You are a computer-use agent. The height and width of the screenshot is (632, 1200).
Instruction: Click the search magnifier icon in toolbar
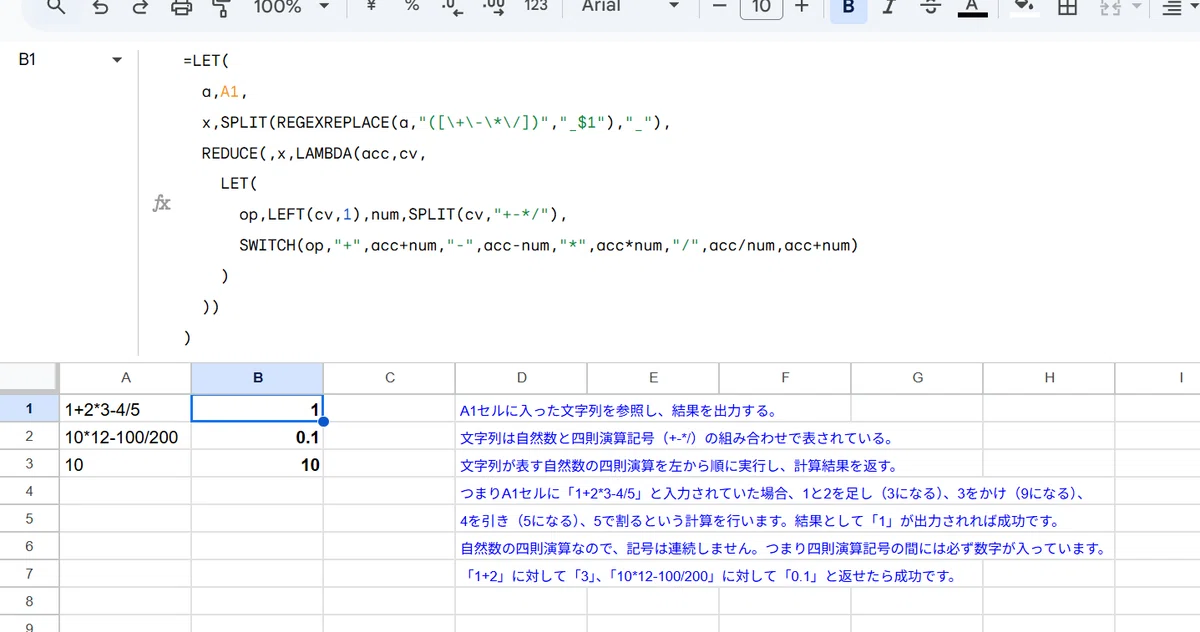click(x=56, y=7)
